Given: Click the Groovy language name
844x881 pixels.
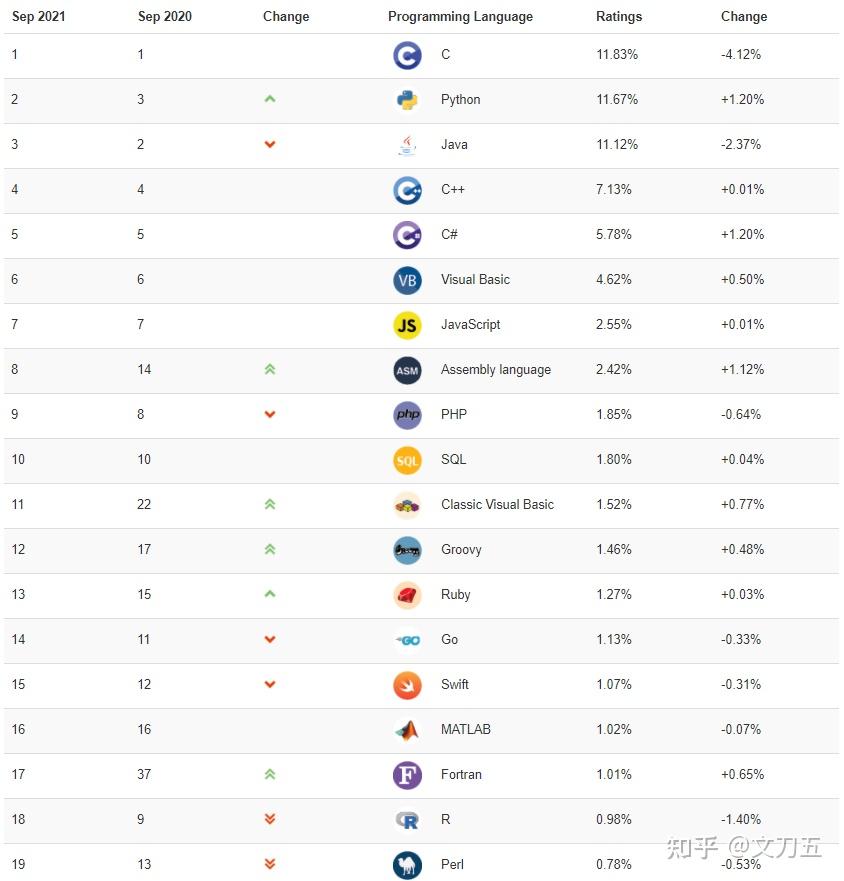Looking at the screenshot, I should (x=461, y=549).
